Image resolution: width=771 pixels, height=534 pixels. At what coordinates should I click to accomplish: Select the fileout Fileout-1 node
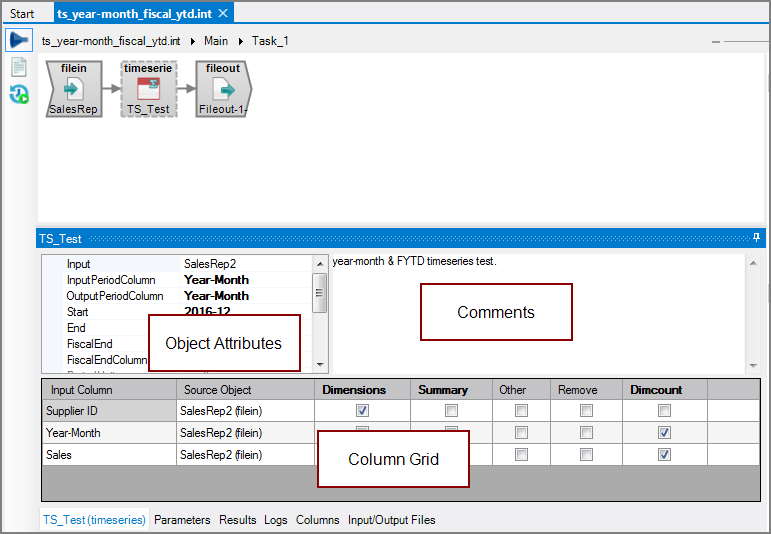click(x=224, y=89)
